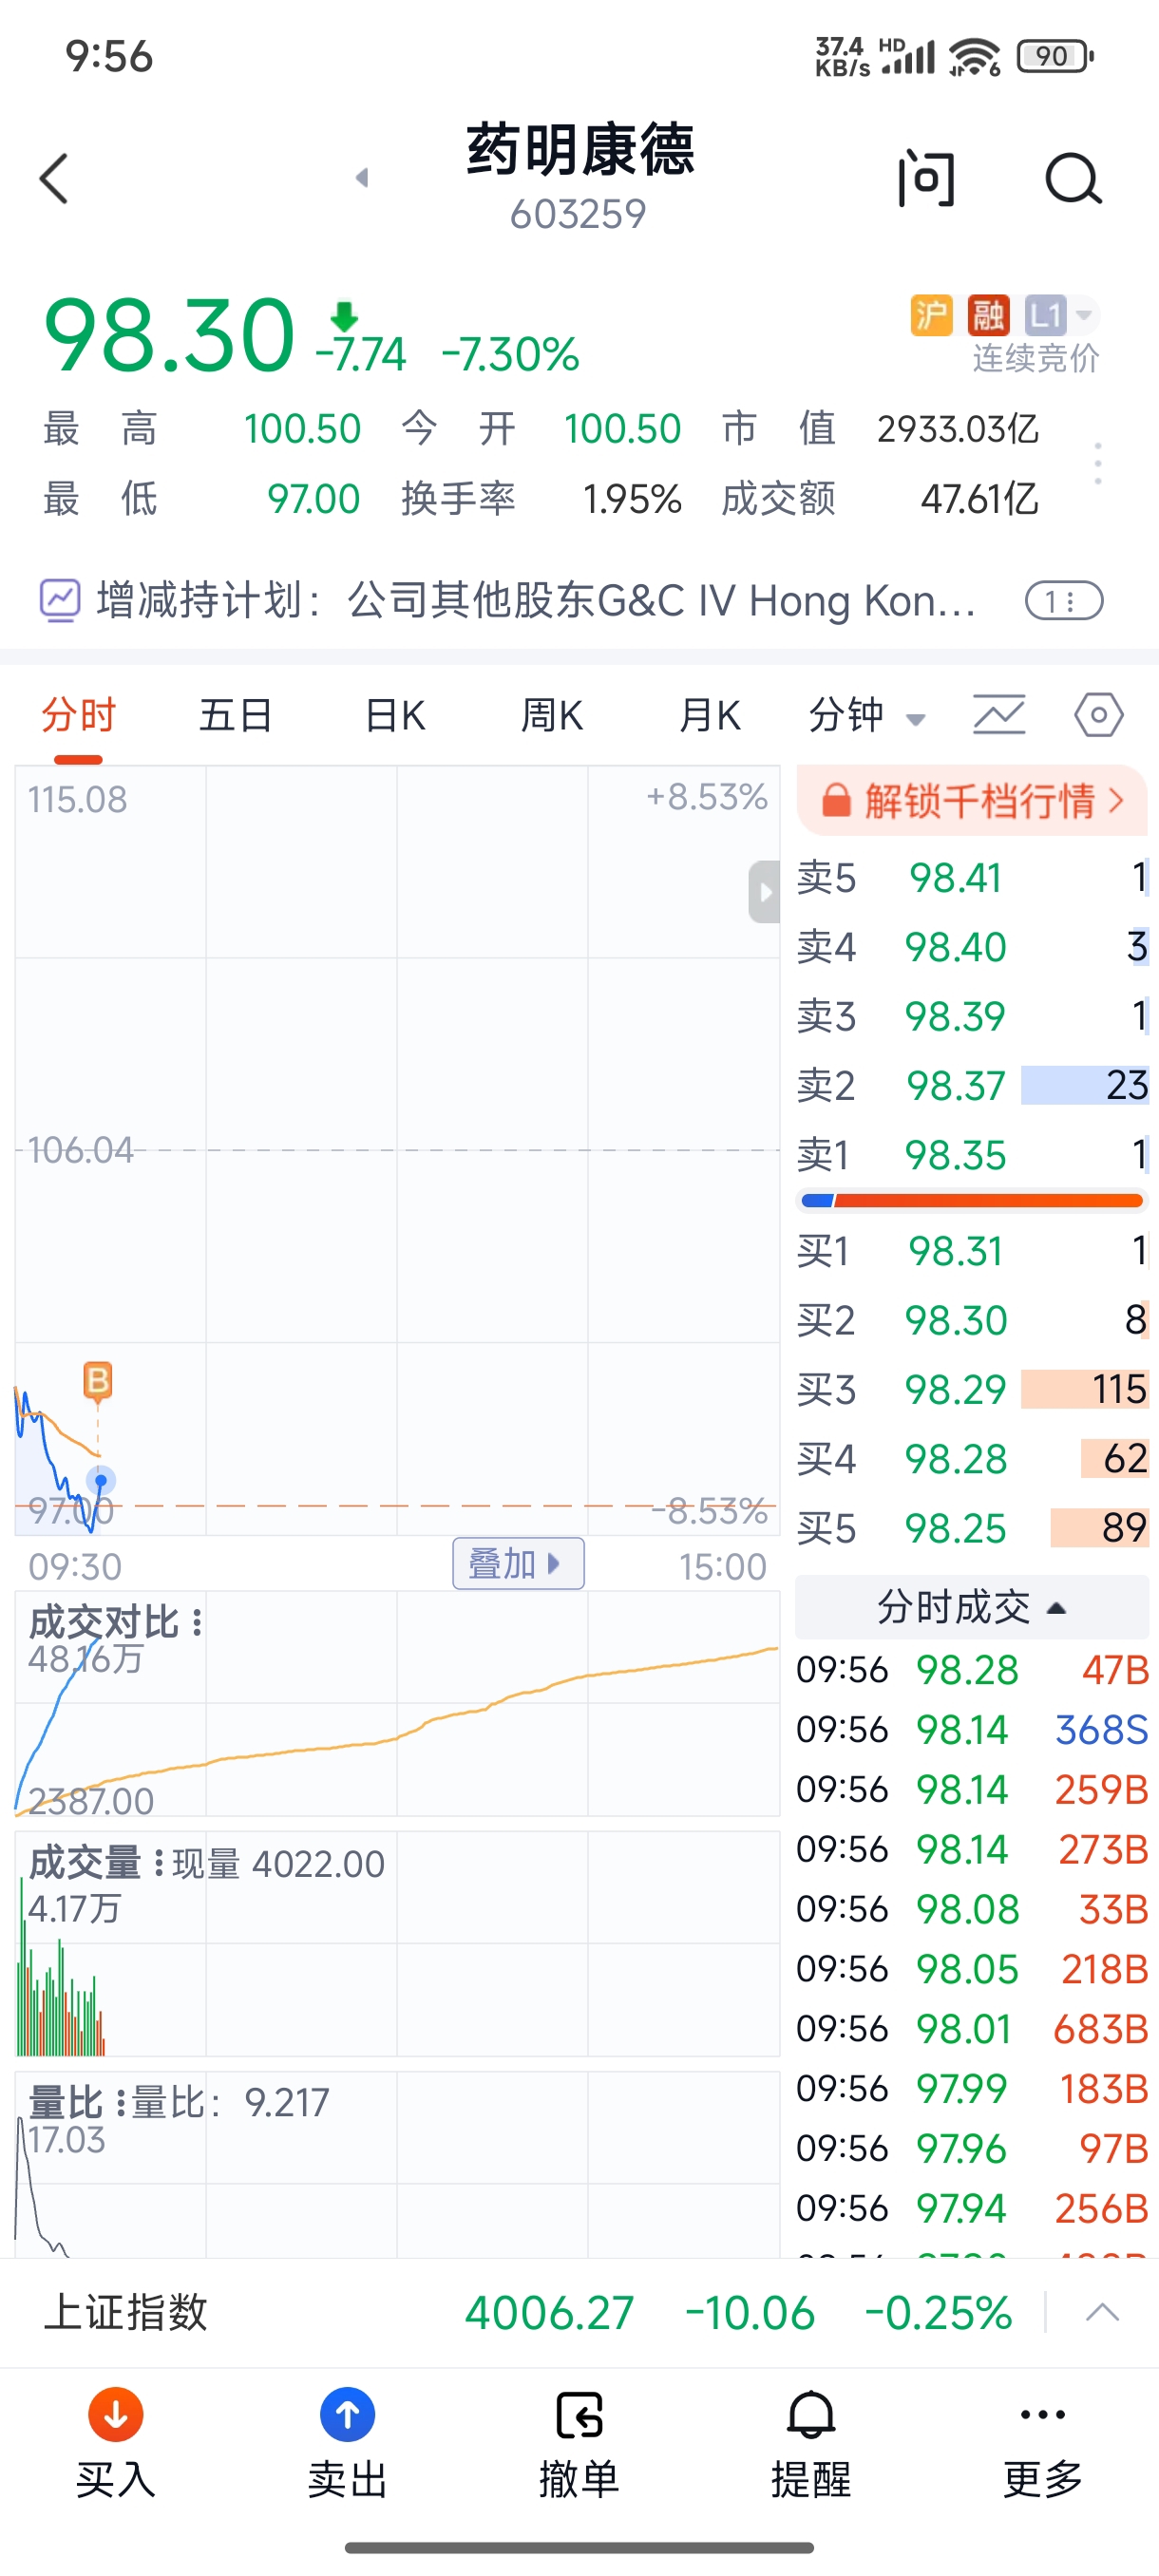Select the 卖2 98.37 order row

(x=972, y=1086)
